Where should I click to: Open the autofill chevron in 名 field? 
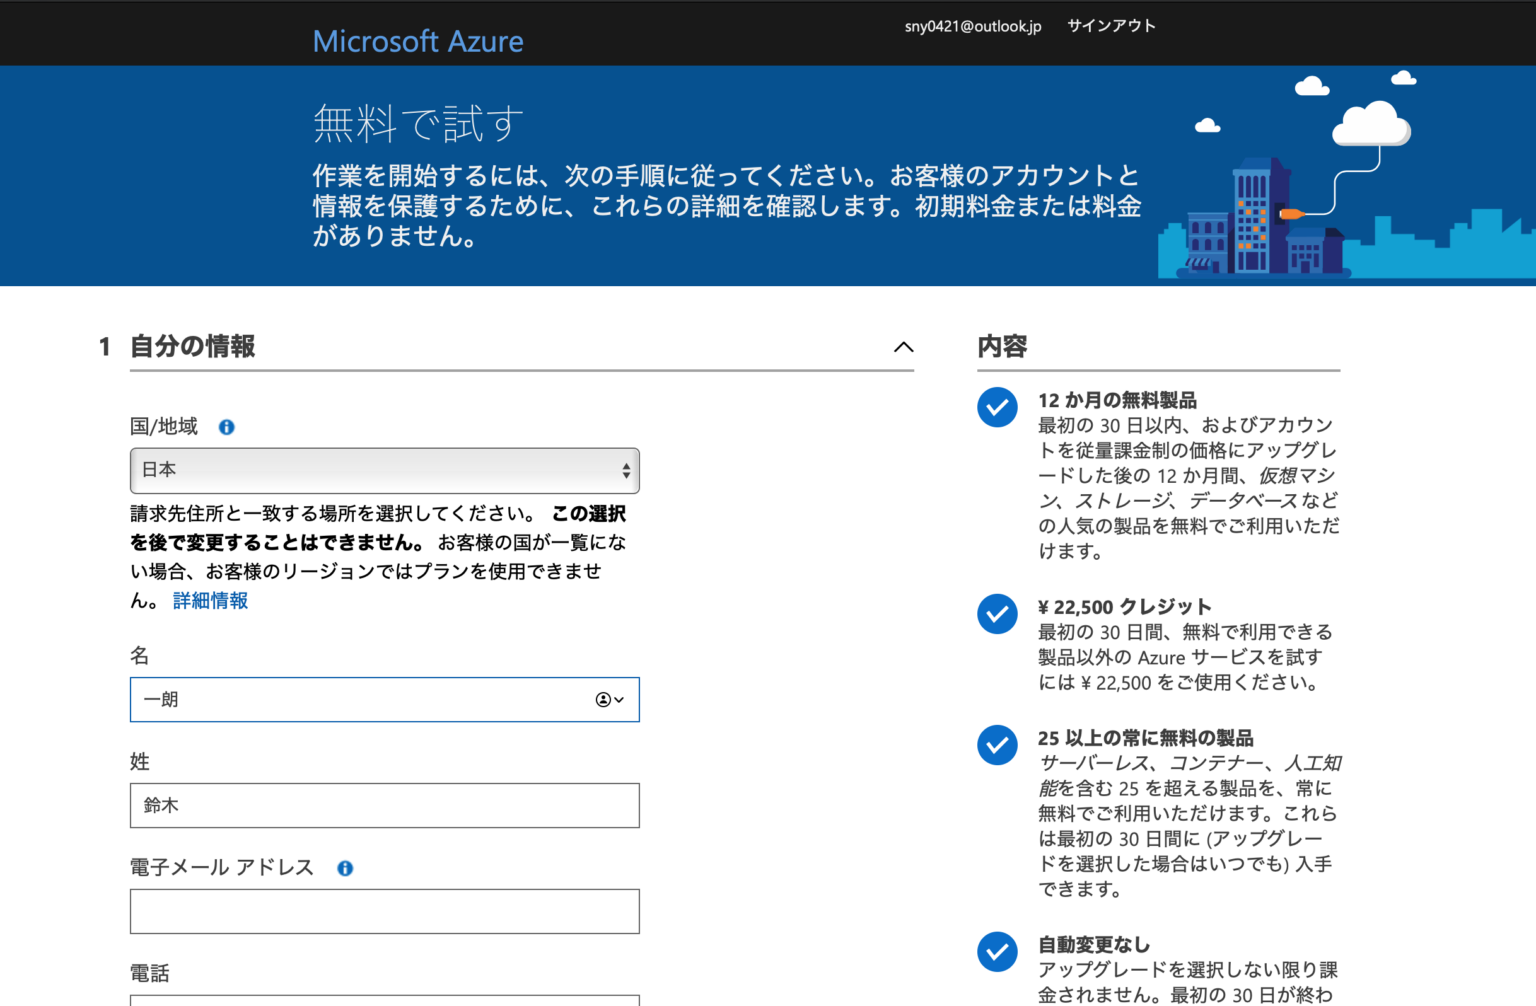(x=617, y=700)
